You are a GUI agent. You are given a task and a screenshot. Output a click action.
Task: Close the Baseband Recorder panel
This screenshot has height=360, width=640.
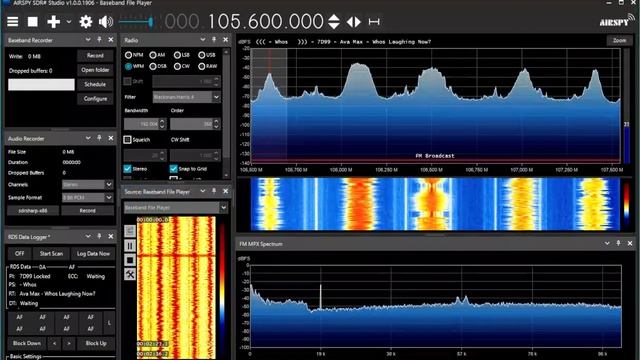coord(111,40)
